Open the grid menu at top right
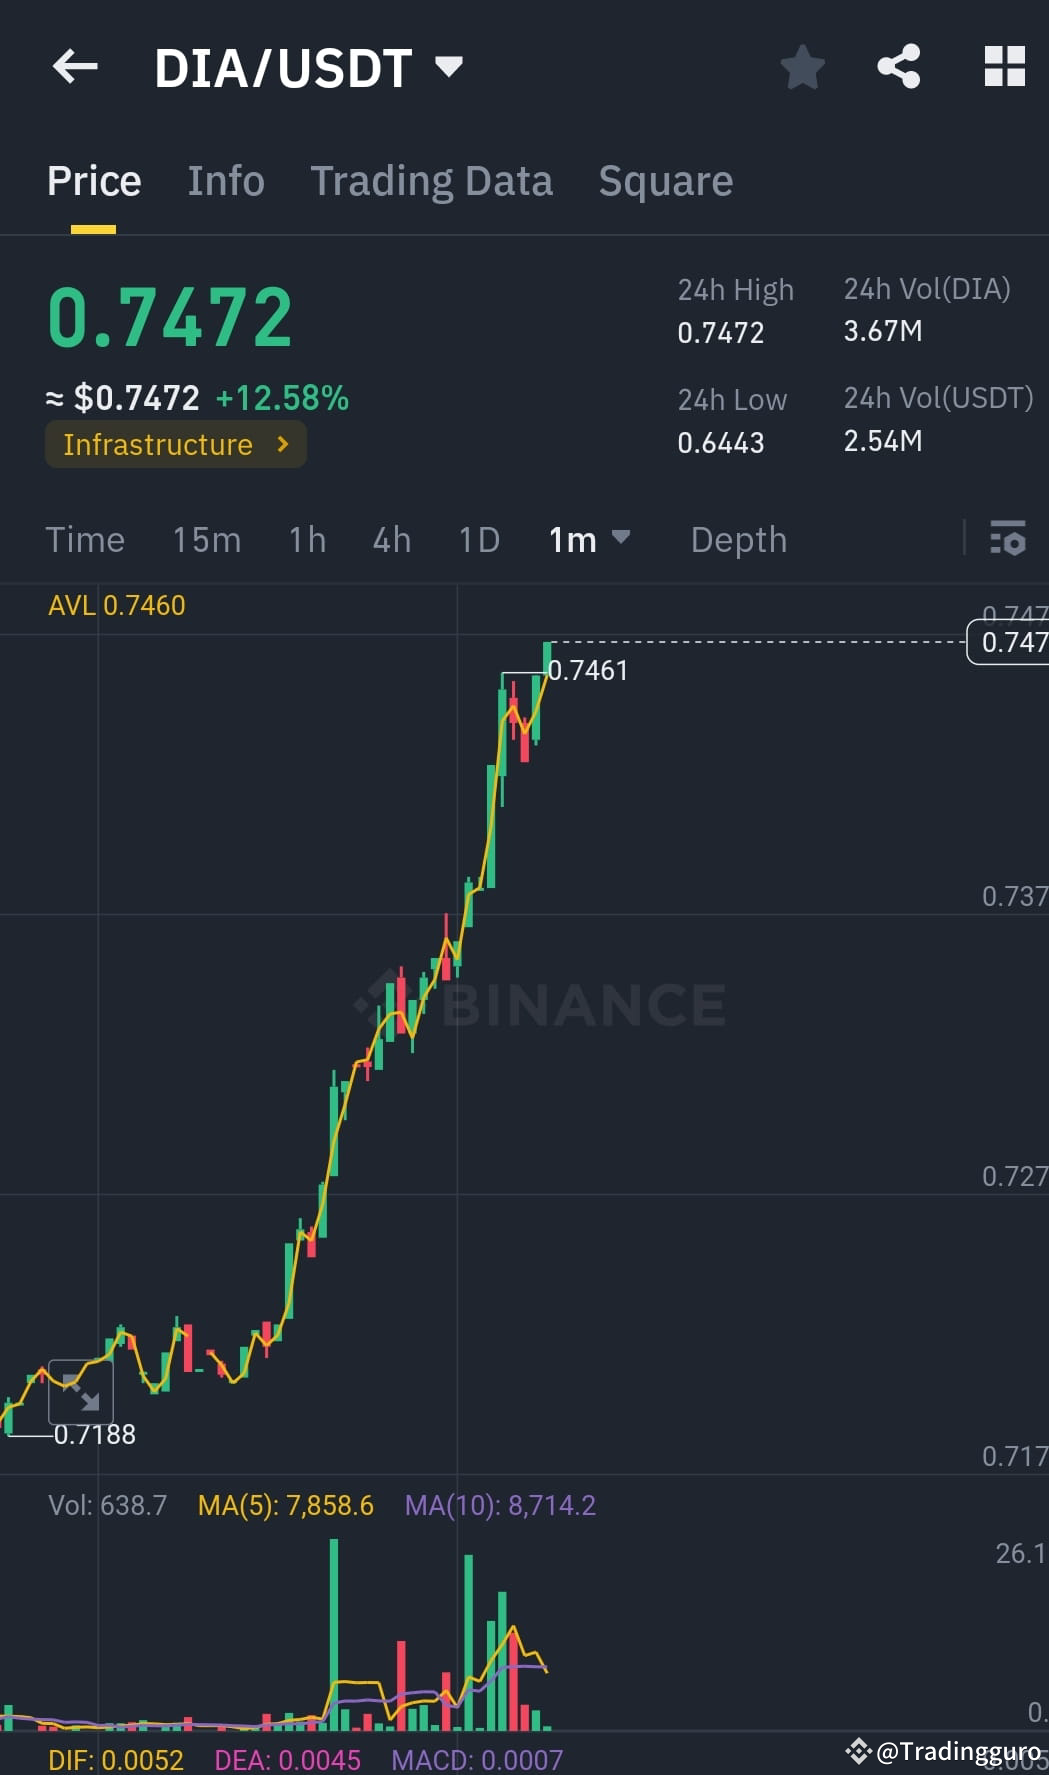This screenshot has height=1775, width=1049. [1004, 67]
